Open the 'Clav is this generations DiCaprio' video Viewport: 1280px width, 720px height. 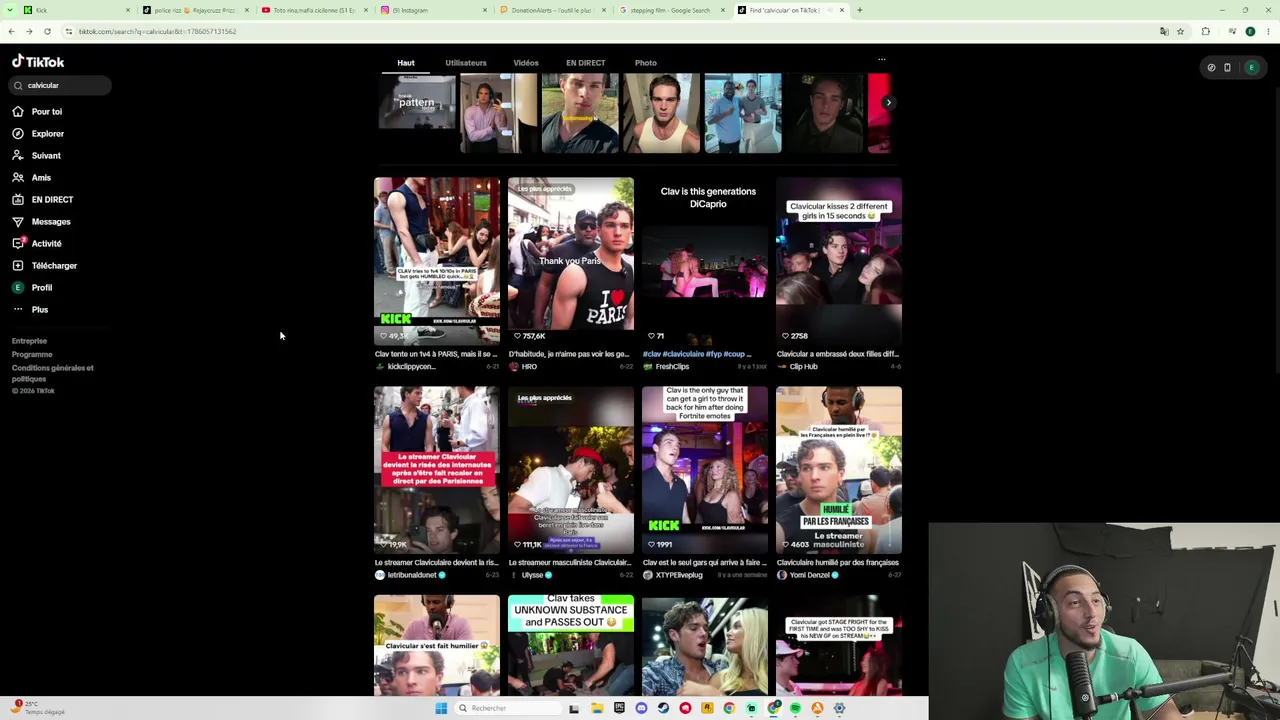point(705,262)
